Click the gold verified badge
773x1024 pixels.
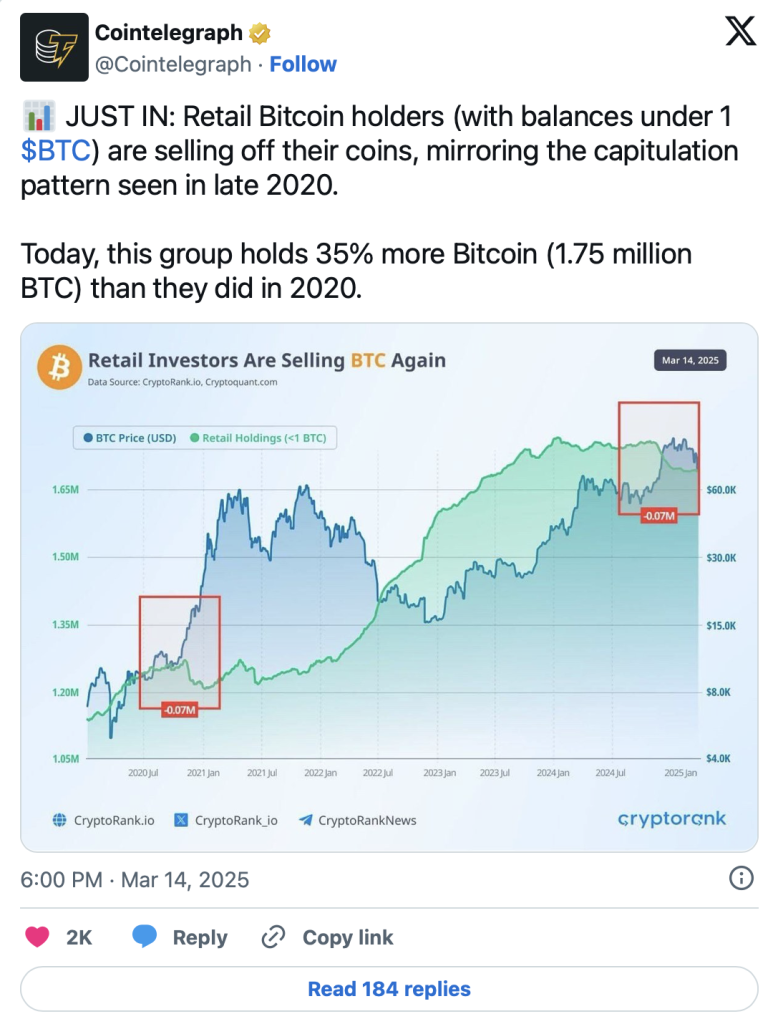point(259,34)
